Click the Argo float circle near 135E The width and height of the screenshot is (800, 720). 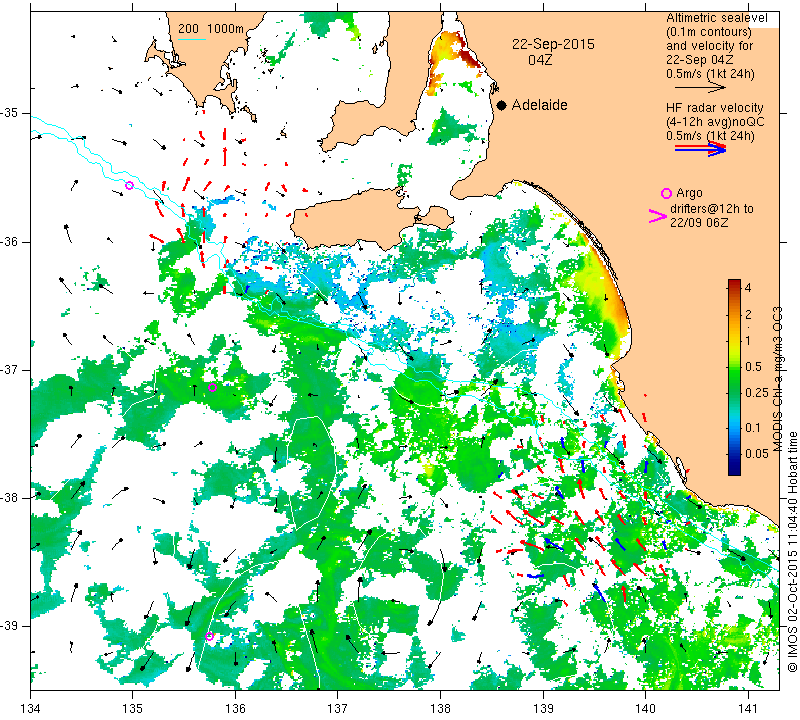coord(129,185)
